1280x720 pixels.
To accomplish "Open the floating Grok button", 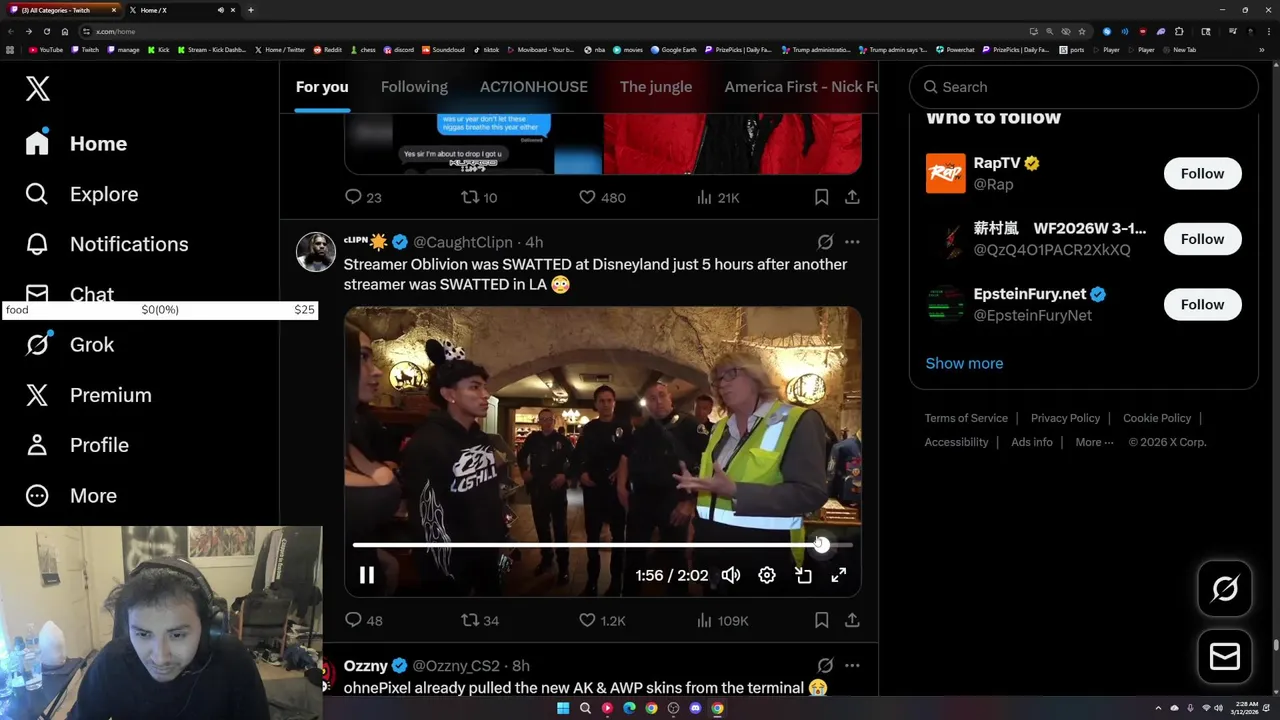I will [1225, 588].
